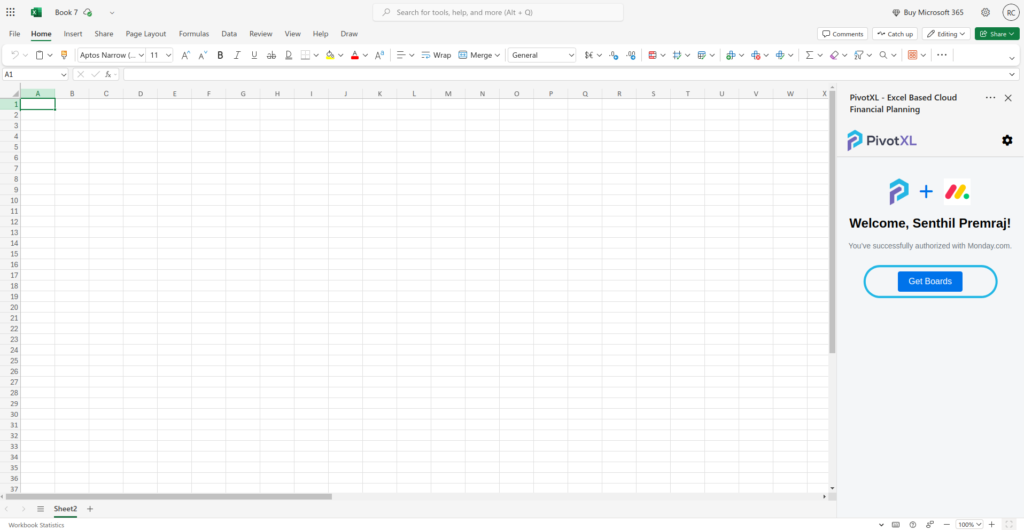Toggle Wrap text
The height and width of the screenshot is (530, 1024).
(436, 55)
